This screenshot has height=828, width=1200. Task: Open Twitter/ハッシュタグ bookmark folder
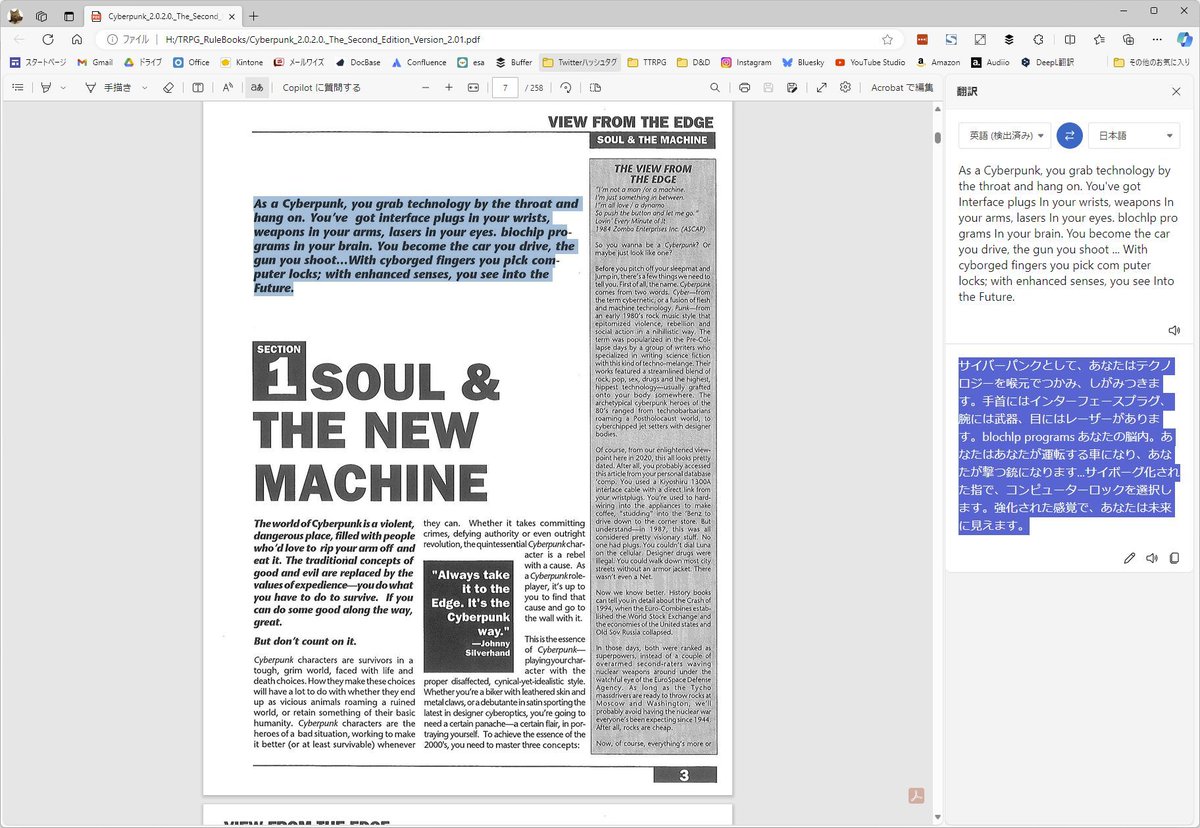pyautogui.click(x=580, y=62)
